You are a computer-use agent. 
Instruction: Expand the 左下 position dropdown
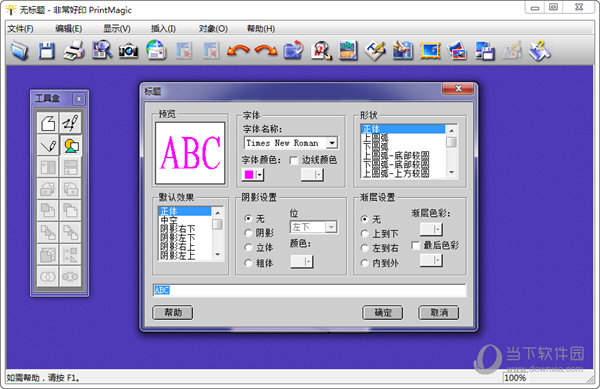click(x=331, y=227)
